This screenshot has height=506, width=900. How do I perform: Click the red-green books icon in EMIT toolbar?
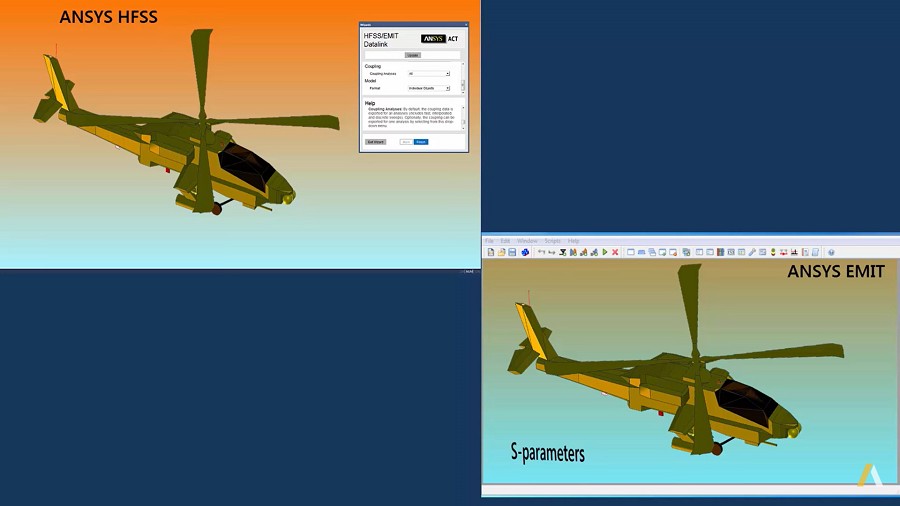coord(720,252)
